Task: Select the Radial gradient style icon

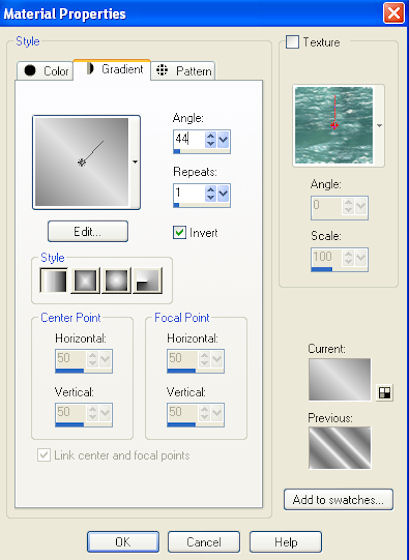Action: coord(147,280)
